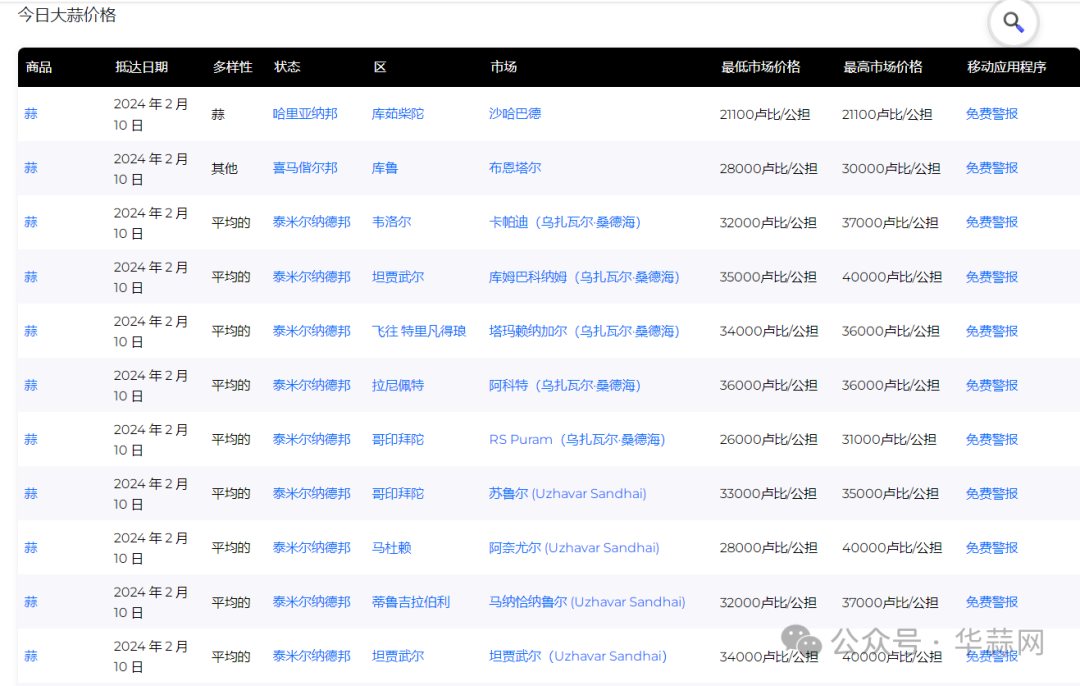Click 免费警报 in the 卡帕迪 row
This screenshot has height=686, width=1080.
991,222
